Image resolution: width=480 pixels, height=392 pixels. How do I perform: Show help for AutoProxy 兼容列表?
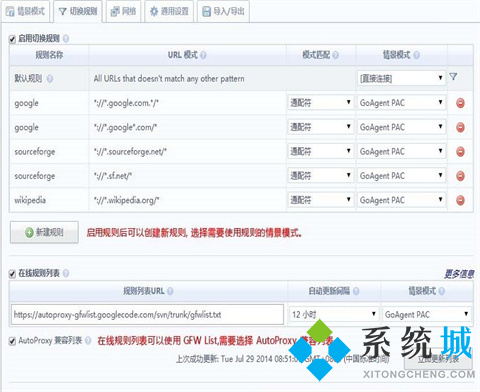tap(88, 340)
